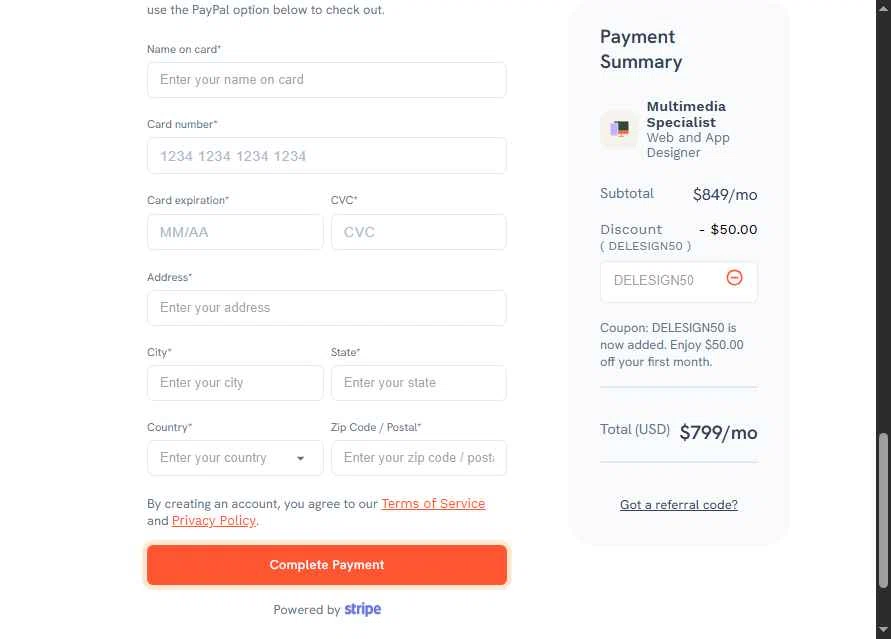Remove the DELESIGN50 coupon with the minus icon
Viewport: 891px width, 639px height.
pyautogui.click(x=734, y=278)
